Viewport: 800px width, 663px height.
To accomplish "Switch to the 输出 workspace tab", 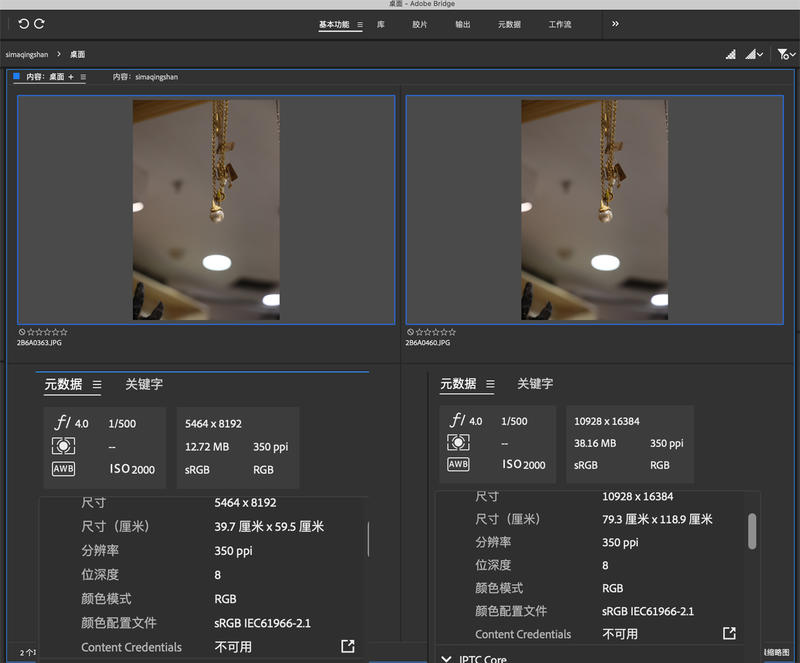I will 462,24.
